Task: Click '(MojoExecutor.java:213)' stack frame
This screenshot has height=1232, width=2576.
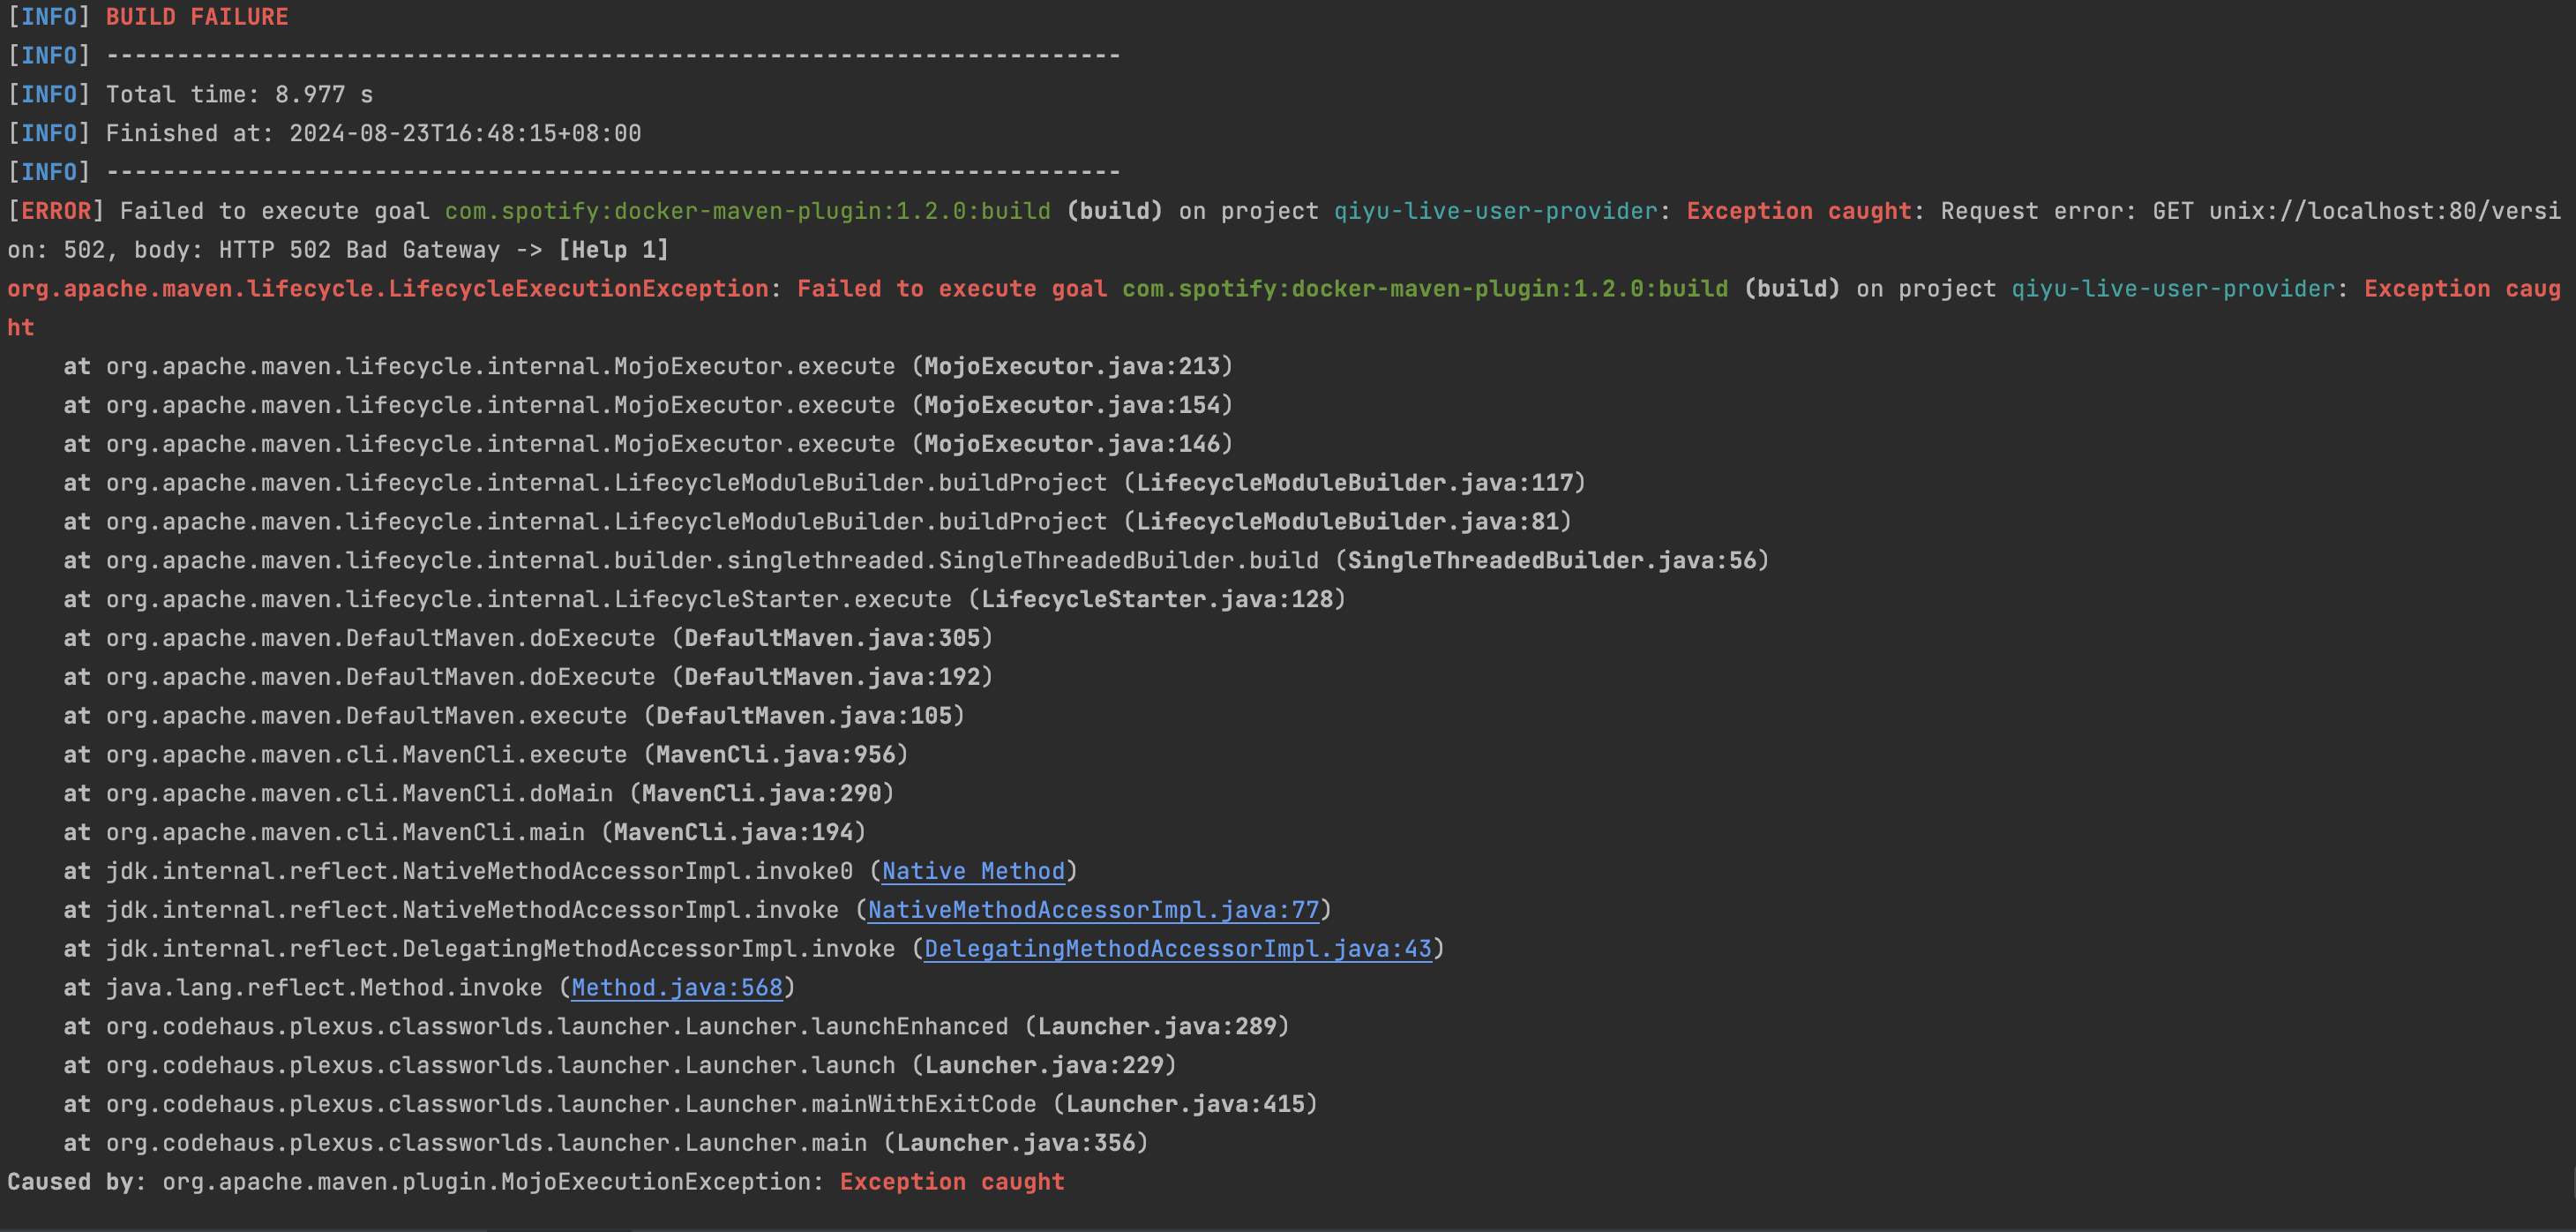Action: pos(1072,366)
